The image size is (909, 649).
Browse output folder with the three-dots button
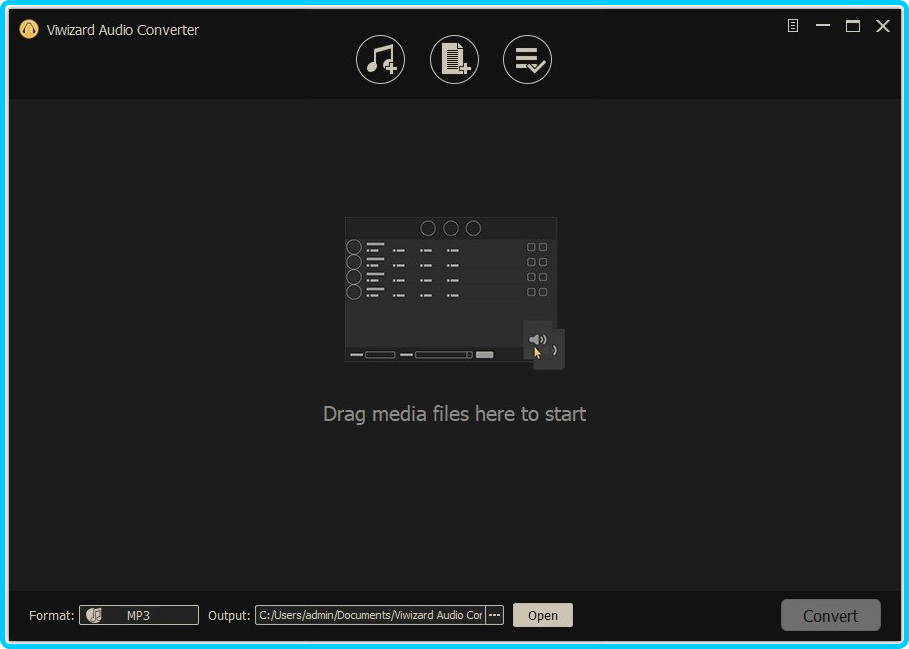coord(495,615)
